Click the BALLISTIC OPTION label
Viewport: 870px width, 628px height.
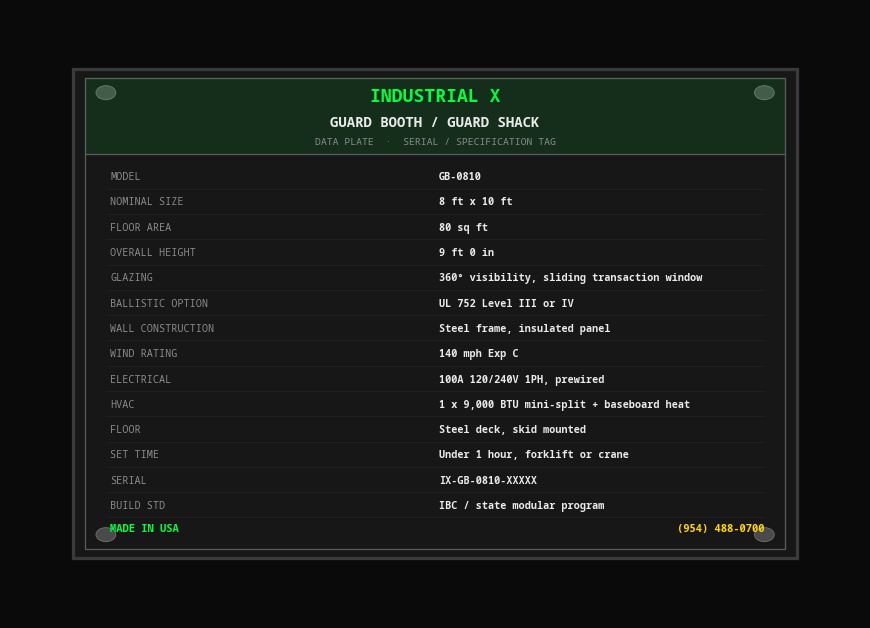159,303
